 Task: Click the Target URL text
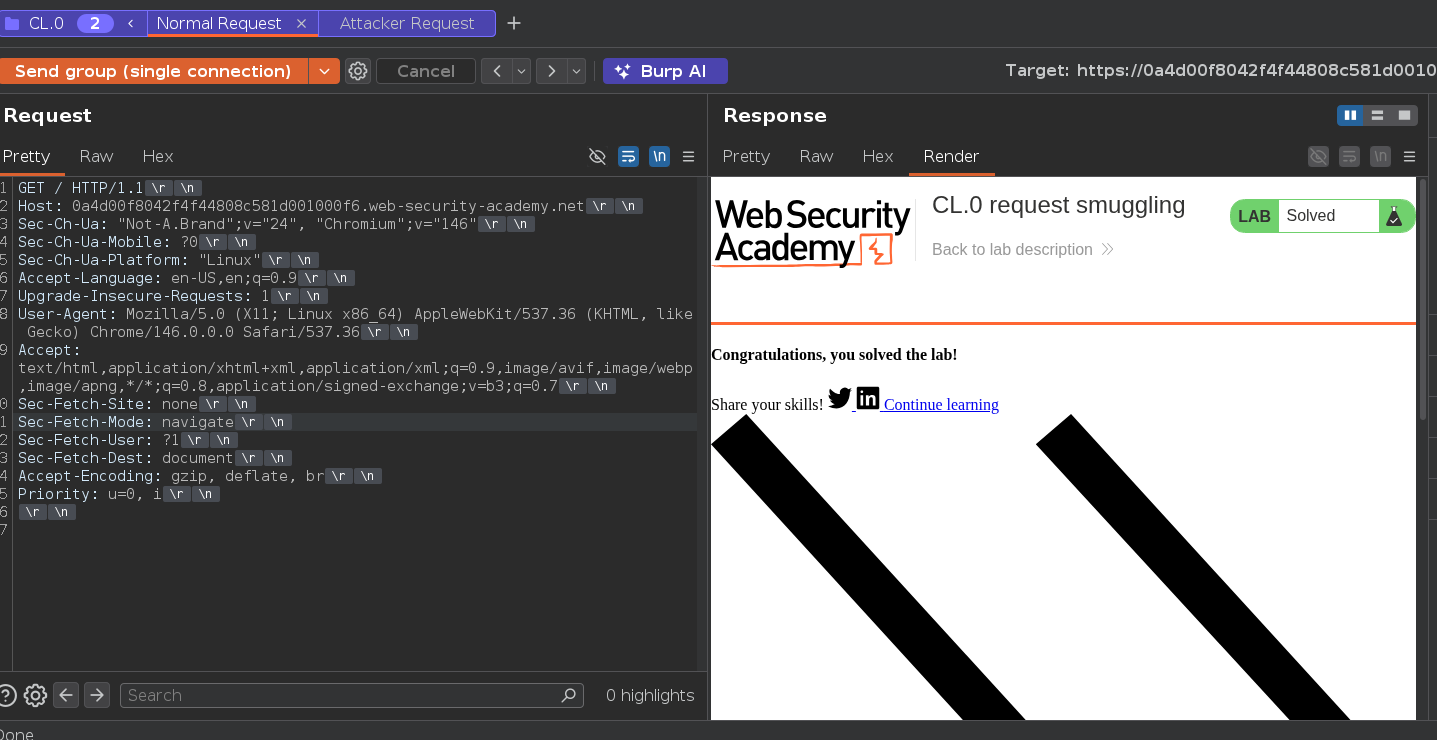point(1221,71)
